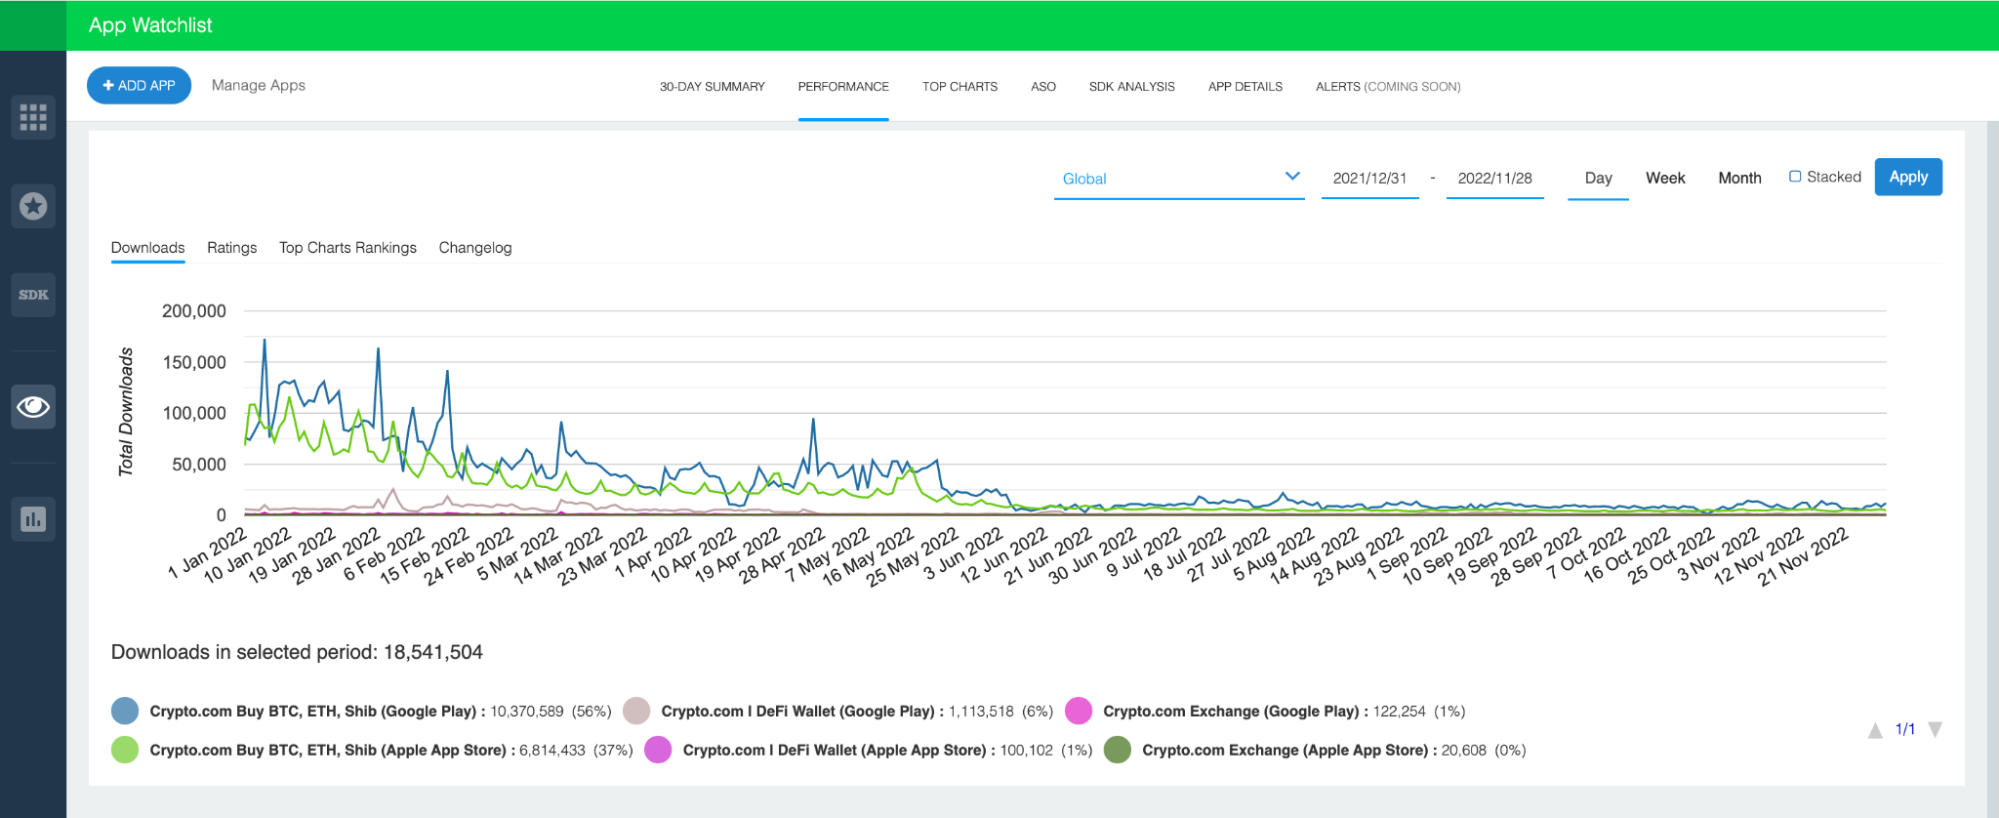1999x818 pixels.
Task: Go to previous legend page arrow
Action: tap(1875, 730)
